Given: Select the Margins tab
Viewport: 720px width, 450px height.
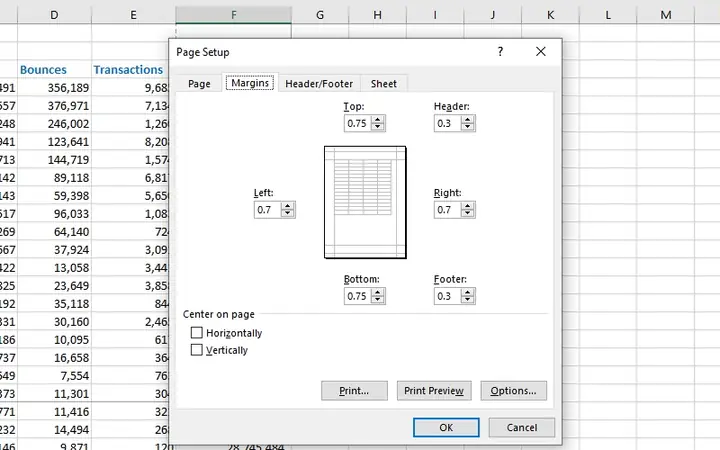Looking at the screenshot, I should 250,83.
